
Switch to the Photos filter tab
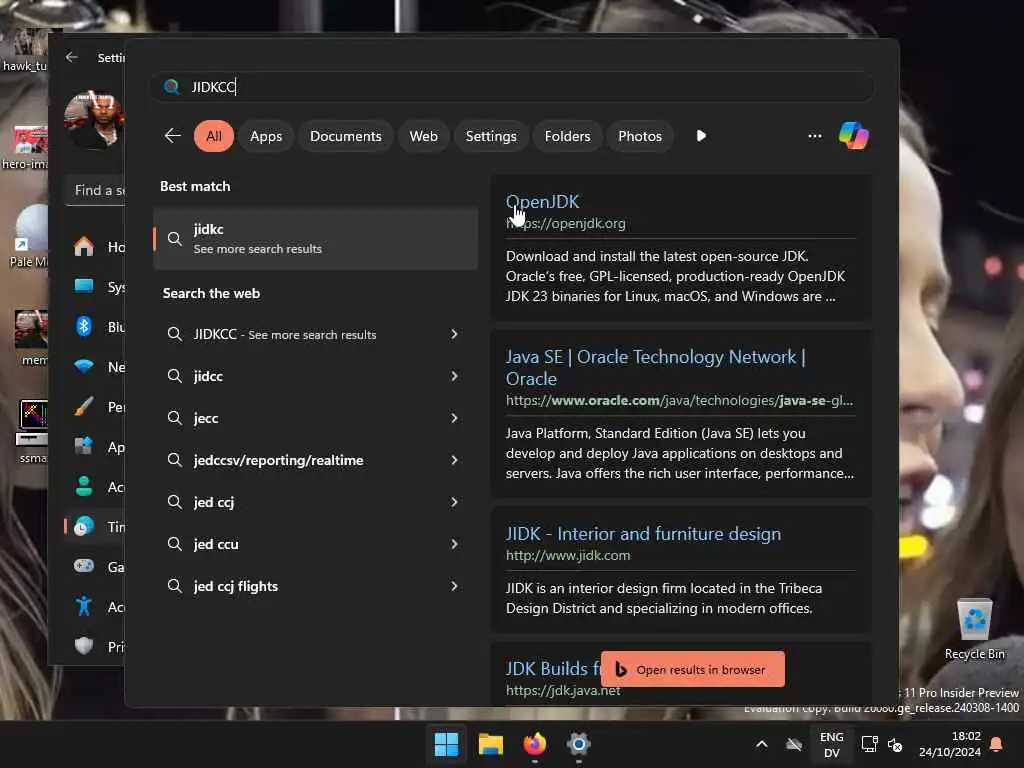click(x=639, y=136)
